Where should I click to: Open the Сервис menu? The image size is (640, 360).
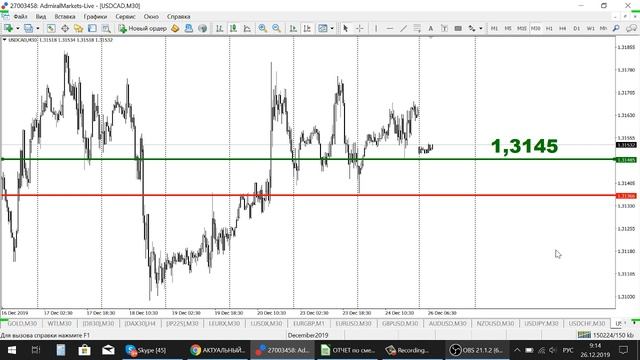[125, 16]
